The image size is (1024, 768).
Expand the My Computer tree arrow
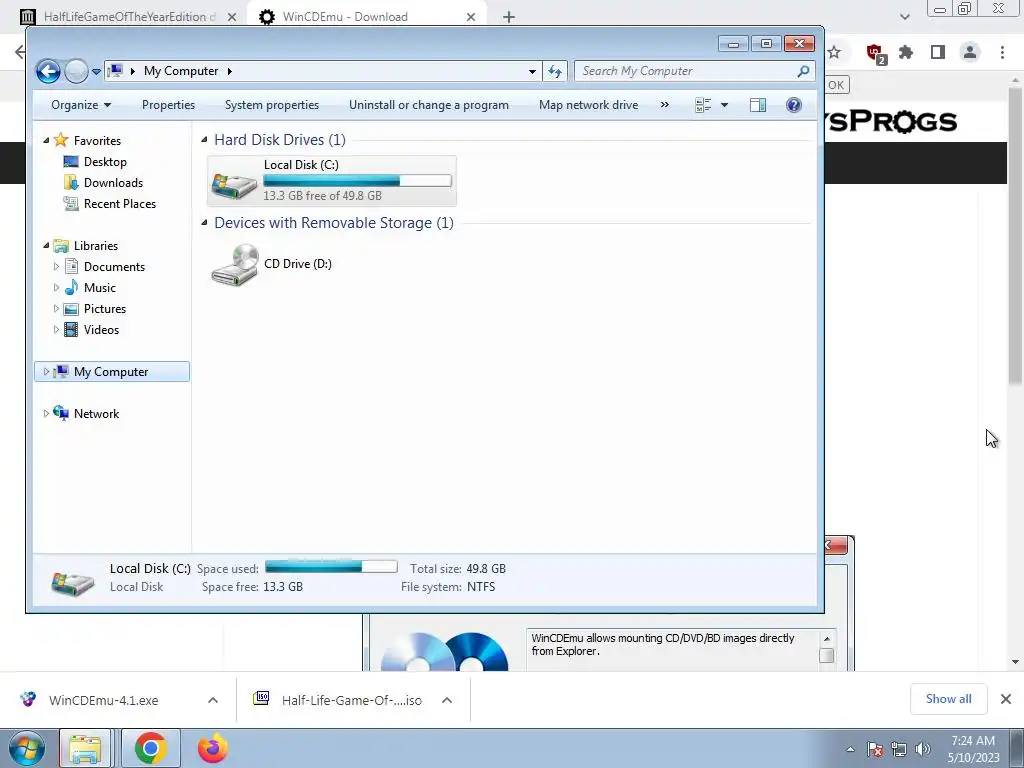46,372
